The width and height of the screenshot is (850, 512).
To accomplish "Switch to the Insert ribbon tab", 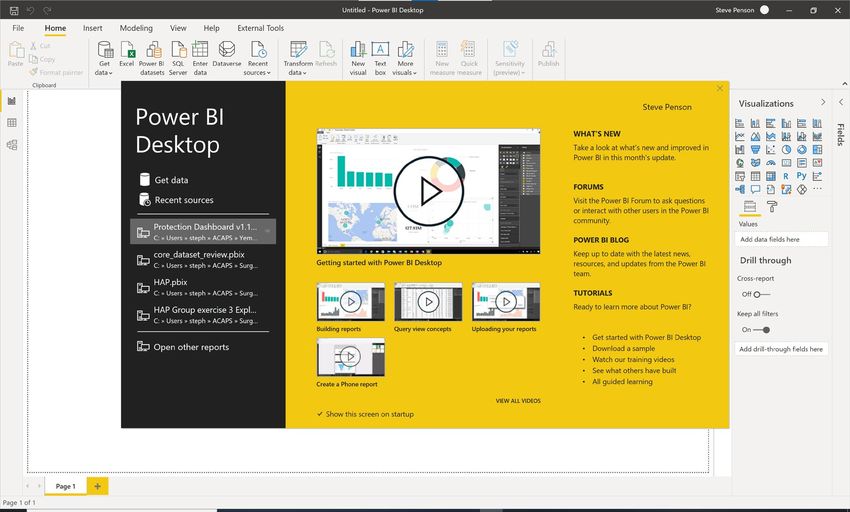I will pyautogui.click(x=93, y=28).
